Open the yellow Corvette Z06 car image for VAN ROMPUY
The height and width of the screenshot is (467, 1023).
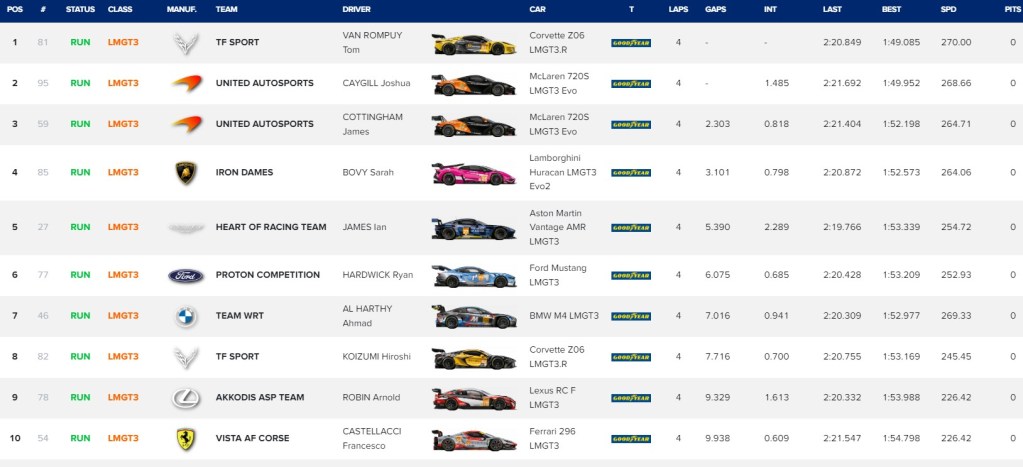474,44
